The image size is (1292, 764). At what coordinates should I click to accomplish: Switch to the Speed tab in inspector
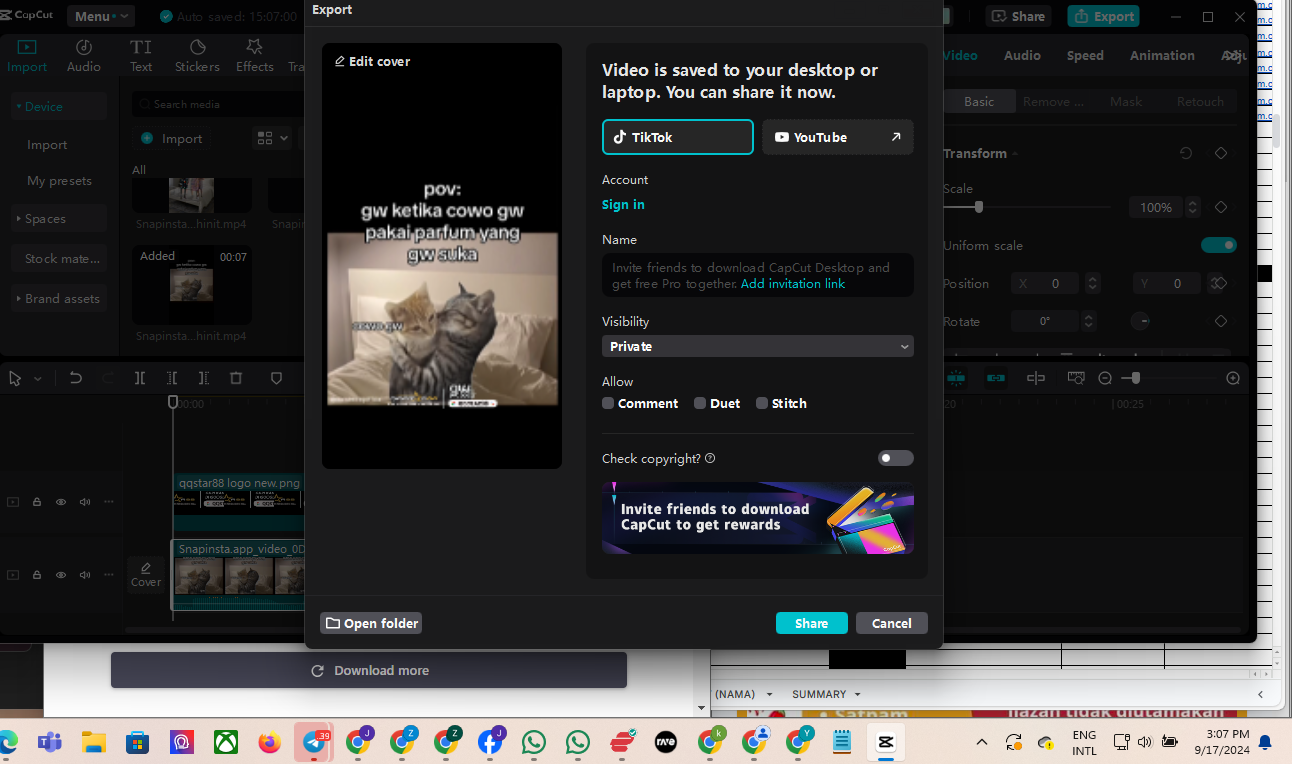coord(1085,56)
